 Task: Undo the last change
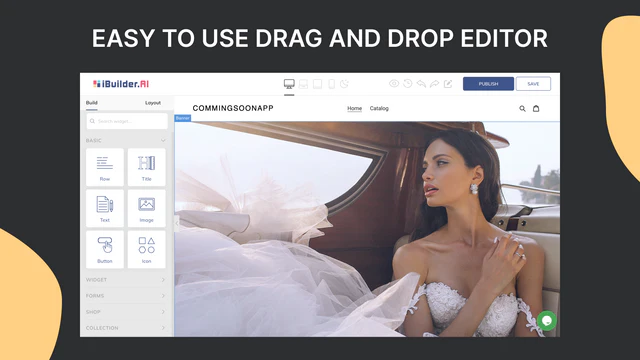point(421,84)
